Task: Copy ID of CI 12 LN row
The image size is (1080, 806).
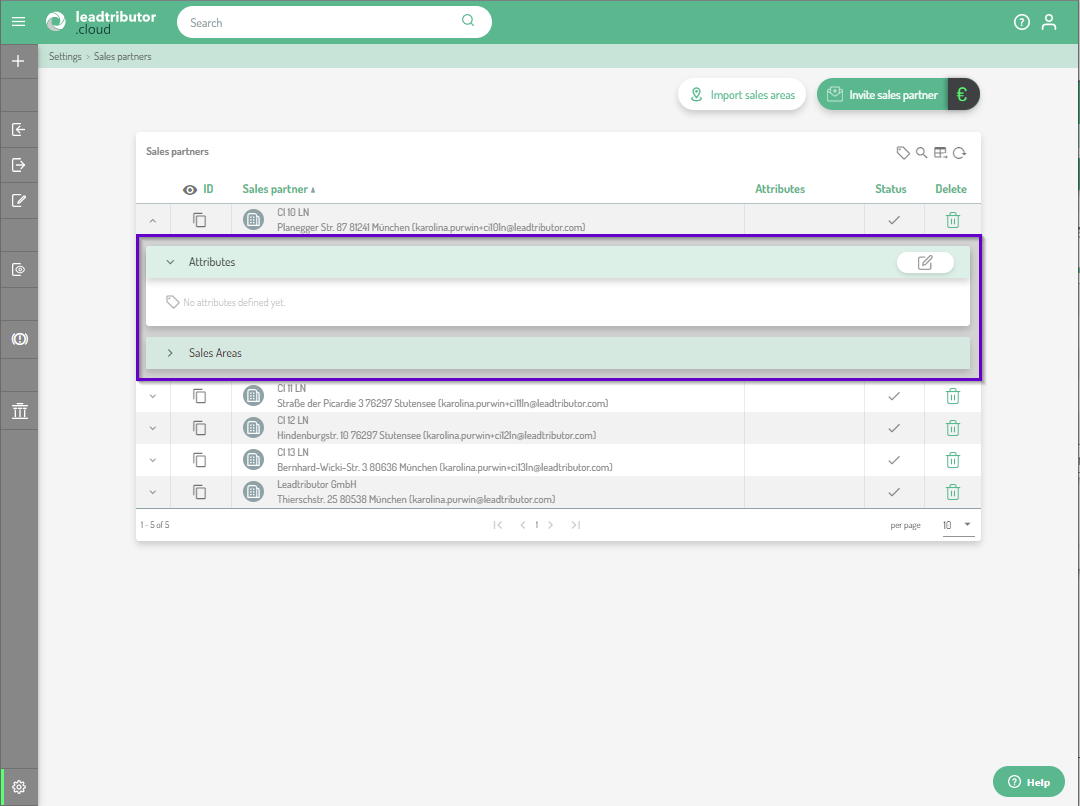Action: click(x=200, y=428)
